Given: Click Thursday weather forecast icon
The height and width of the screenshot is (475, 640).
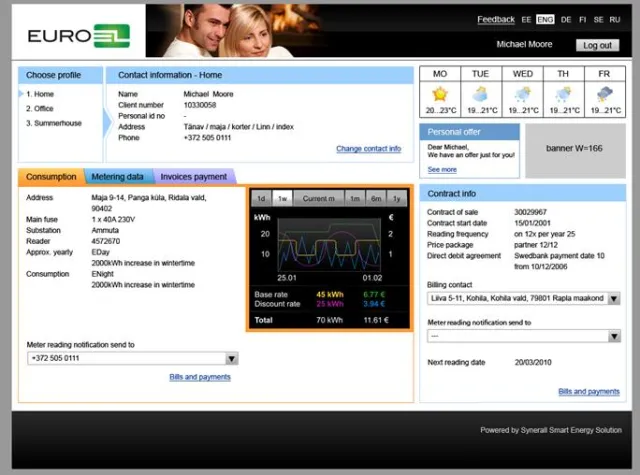Looking at the screenshot, I should 563,94.
